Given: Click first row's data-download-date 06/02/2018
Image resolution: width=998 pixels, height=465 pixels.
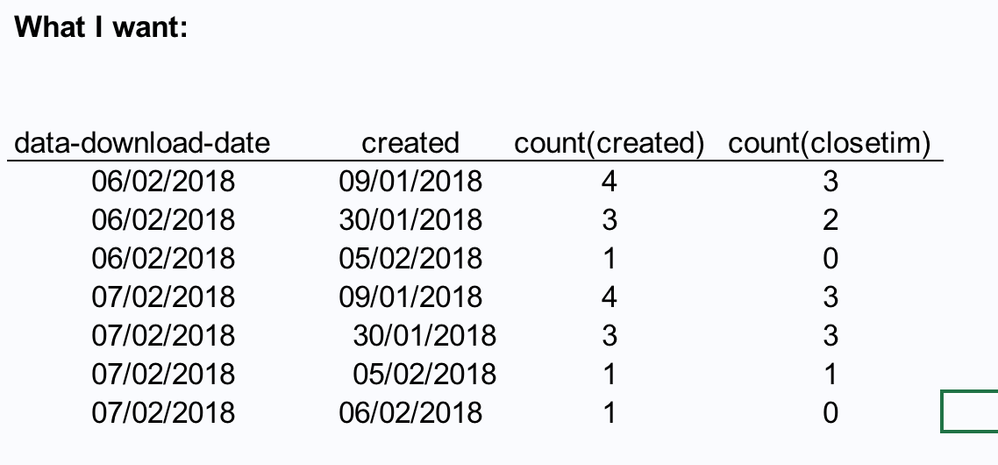Looking at the screenshot, I should (x=163, y=181).
